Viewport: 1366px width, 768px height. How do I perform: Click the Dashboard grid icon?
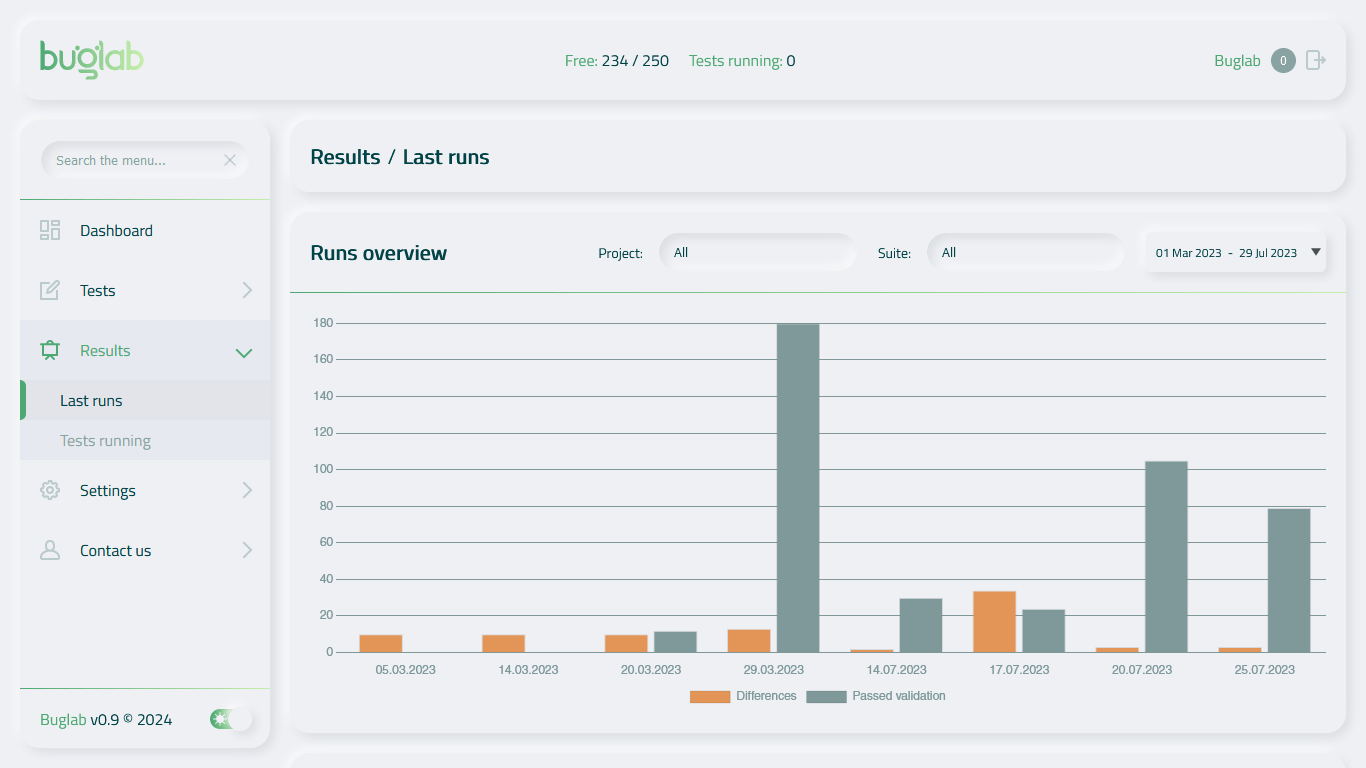pos(50,230)
